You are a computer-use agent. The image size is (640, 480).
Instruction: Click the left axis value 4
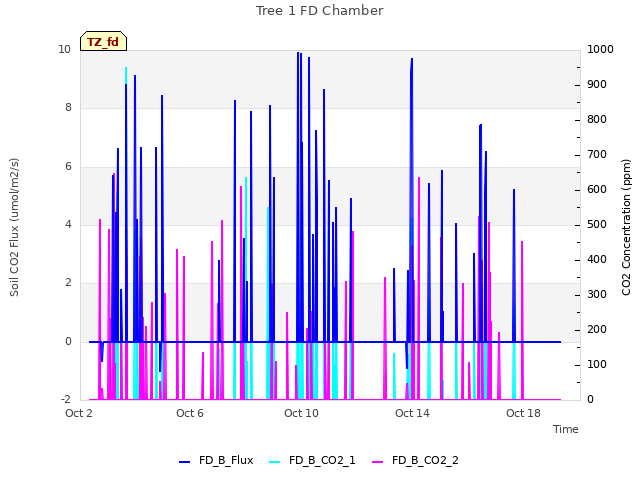(68, 224)
